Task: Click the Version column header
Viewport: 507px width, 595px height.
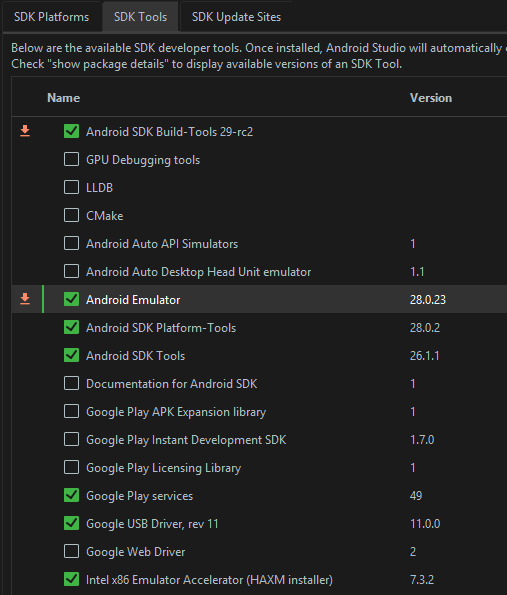Action: pos(431,98)
